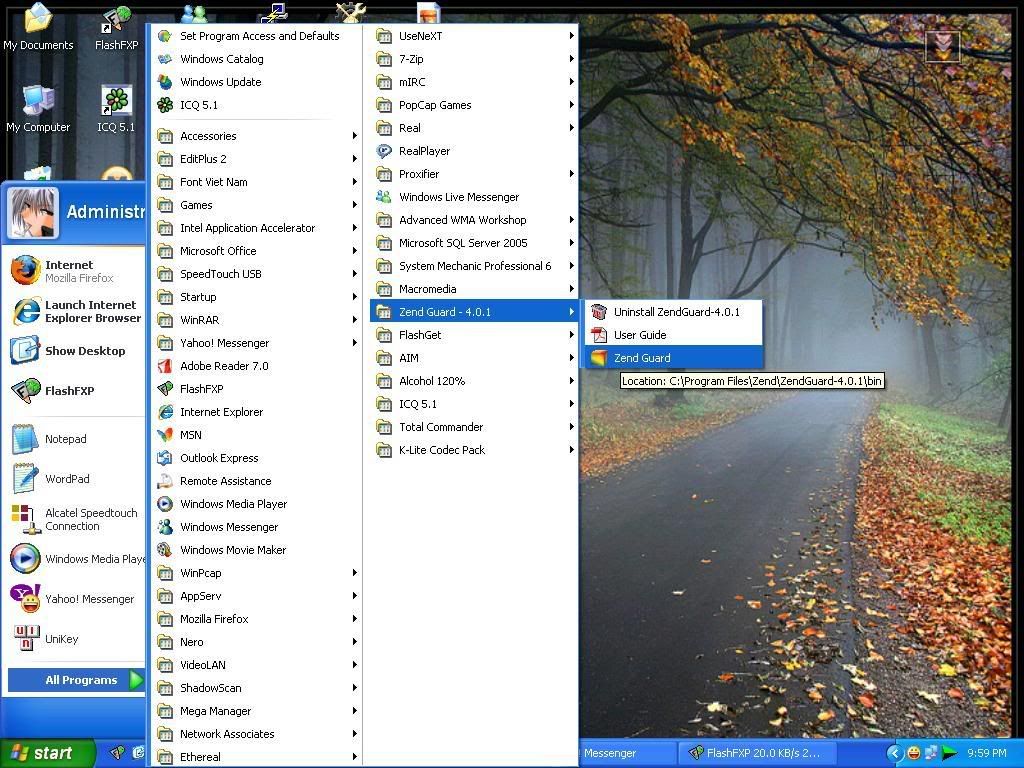
Task: Click the Administrator user avatar picture
Action: point(33,212)
